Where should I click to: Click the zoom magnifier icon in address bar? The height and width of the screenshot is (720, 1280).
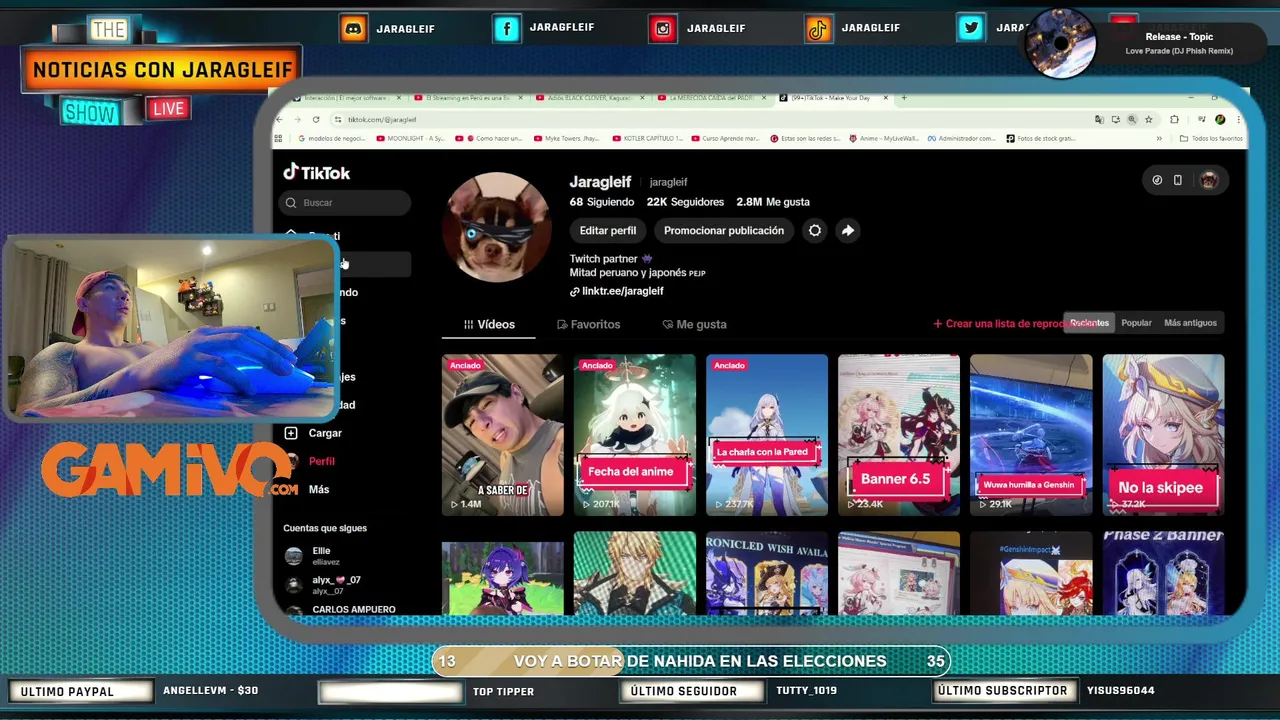1132,119
